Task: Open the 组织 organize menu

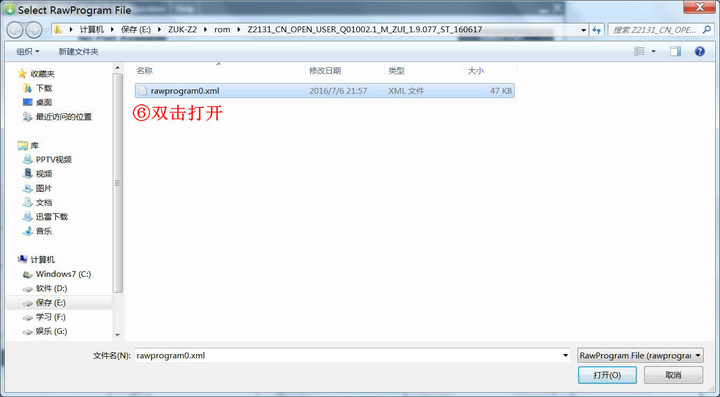Action: click(x=28, y=52)
